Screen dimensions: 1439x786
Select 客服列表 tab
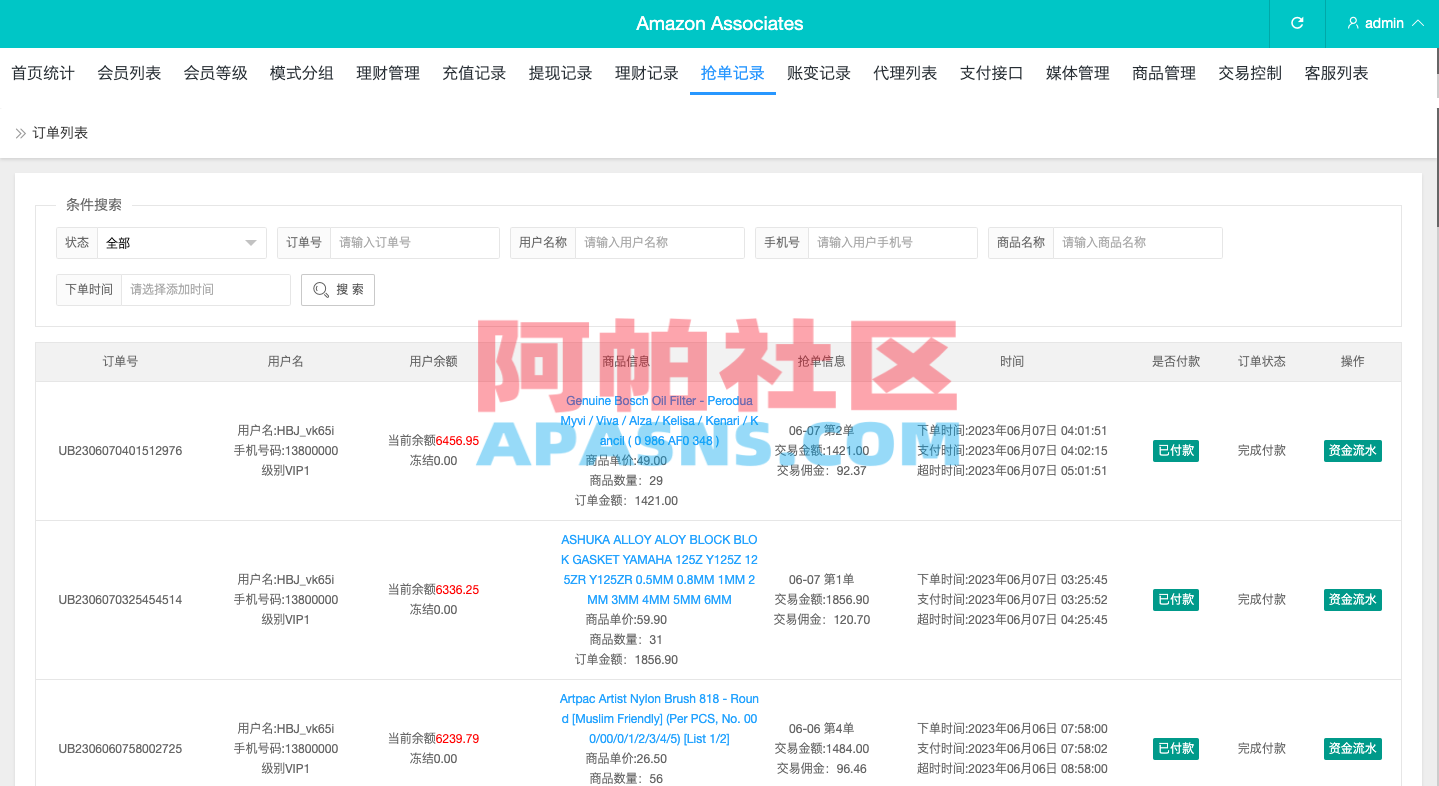(1336, 73)
